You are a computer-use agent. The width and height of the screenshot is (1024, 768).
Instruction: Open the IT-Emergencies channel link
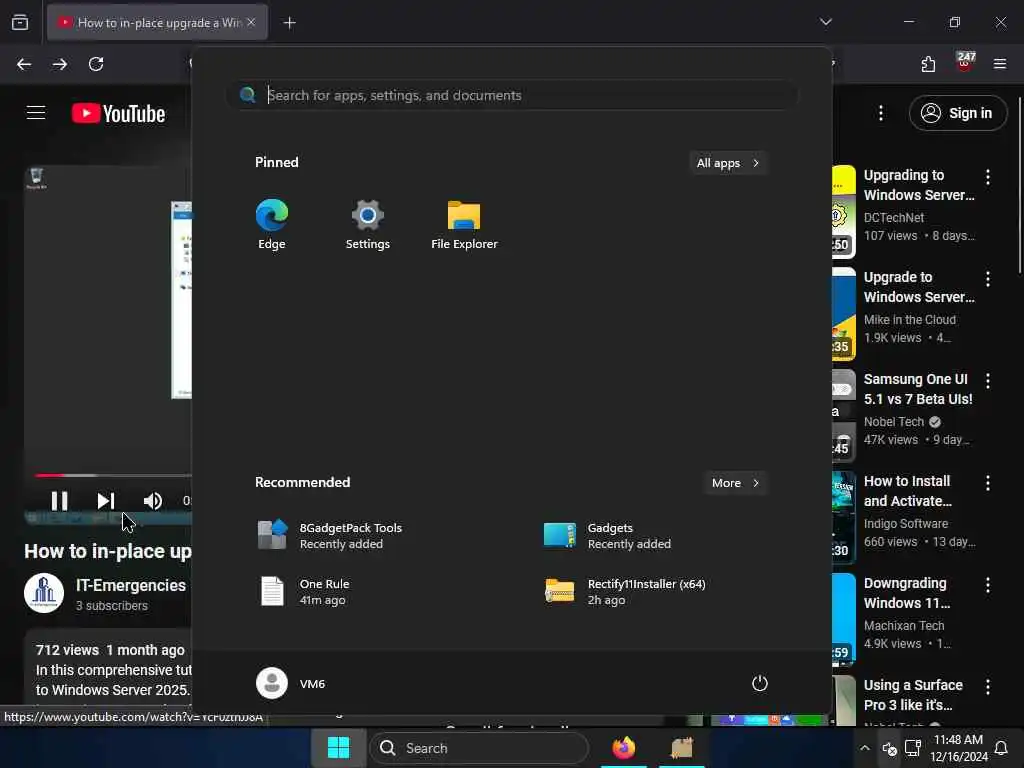131,585
